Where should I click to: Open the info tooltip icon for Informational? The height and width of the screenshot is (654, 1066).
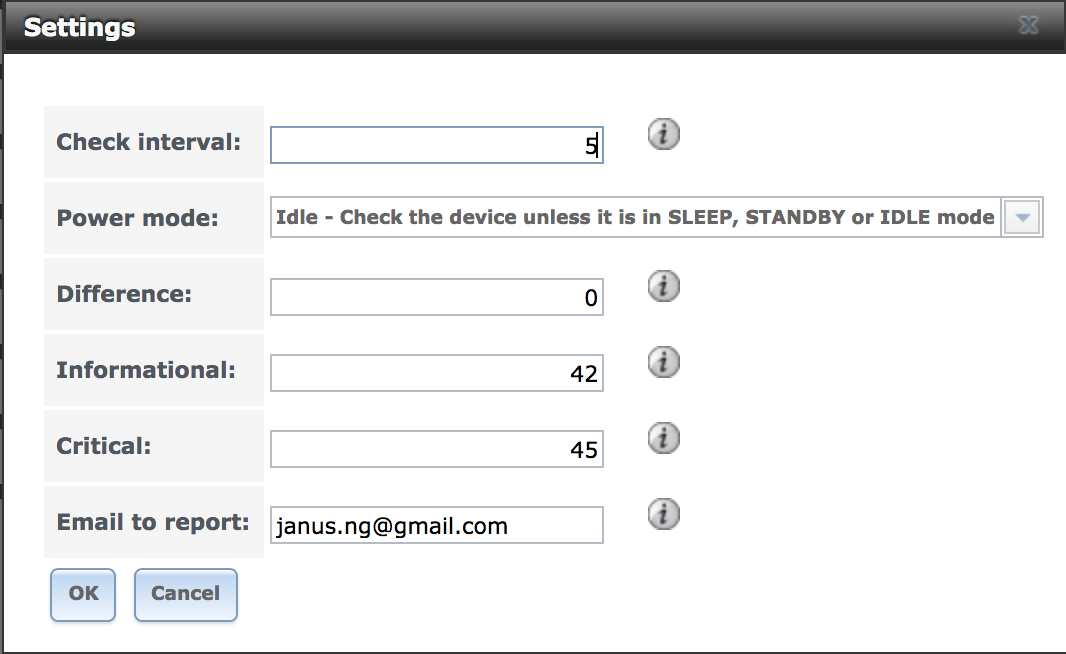click(664, 362)
